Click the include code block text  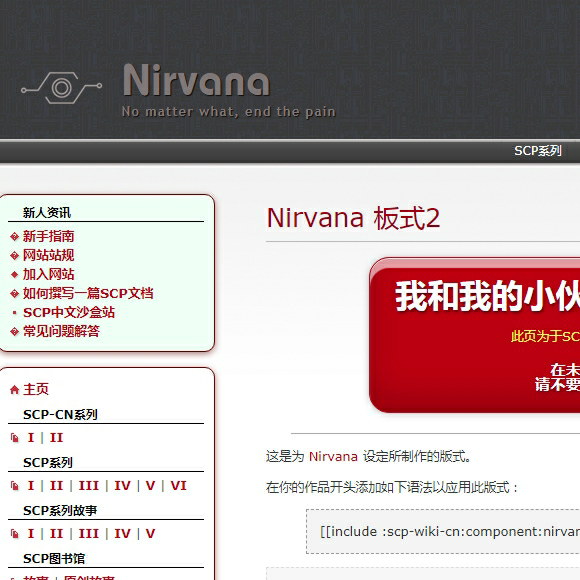(450, 532)
